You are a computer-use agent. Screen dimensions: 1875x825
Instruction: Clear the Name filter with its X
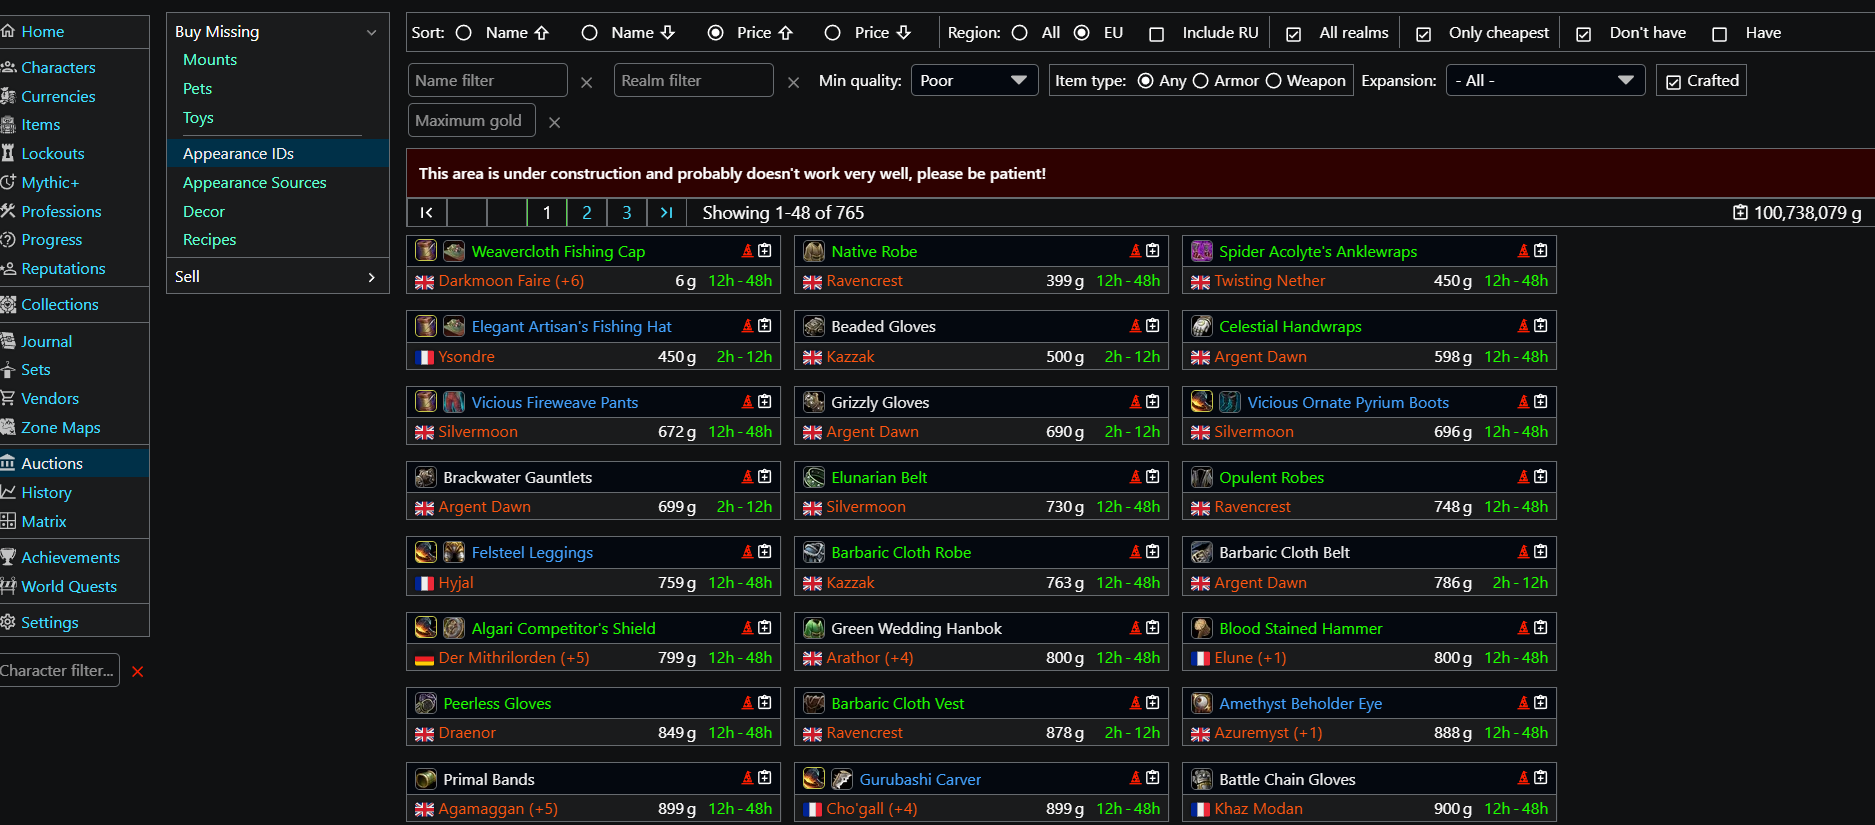[x=587, y=82]
